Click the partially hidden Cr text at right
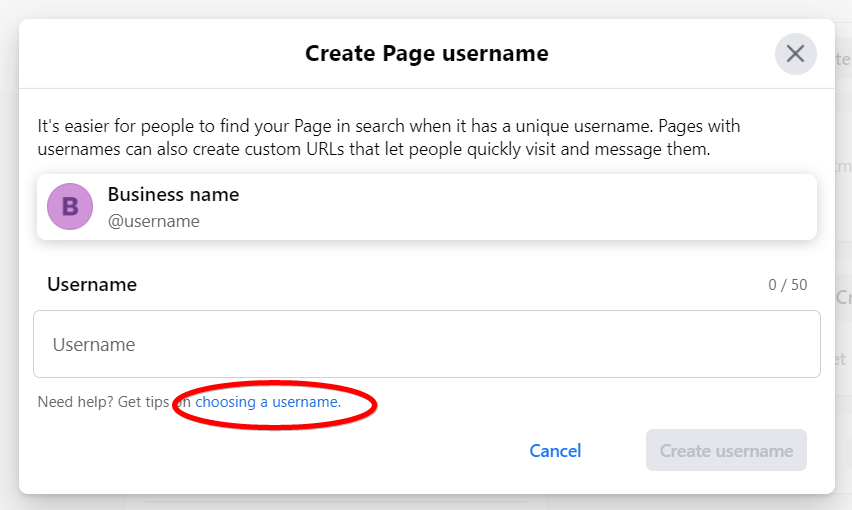This screenshot has height=510, width=852. [844, 298]
